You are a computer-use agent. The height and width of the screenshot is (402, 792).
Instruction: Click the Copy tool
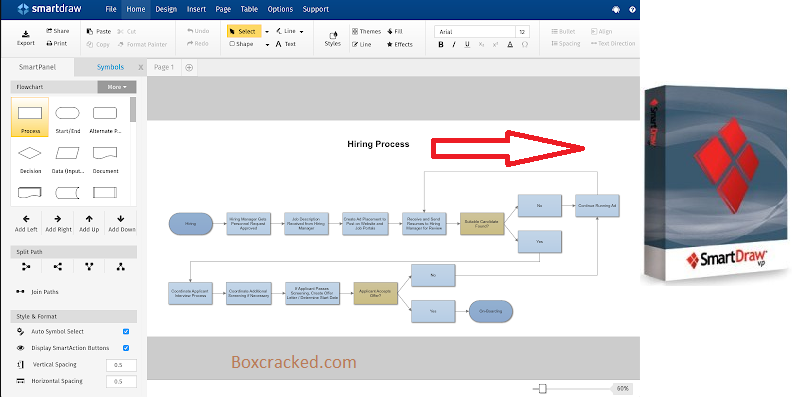(x=98, y=44)
